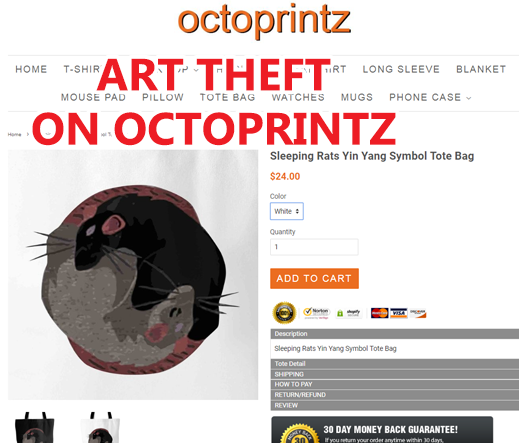Click the MasterCard payment icon
This screenshot has height=443, width=519.
[x=380, y=313]
